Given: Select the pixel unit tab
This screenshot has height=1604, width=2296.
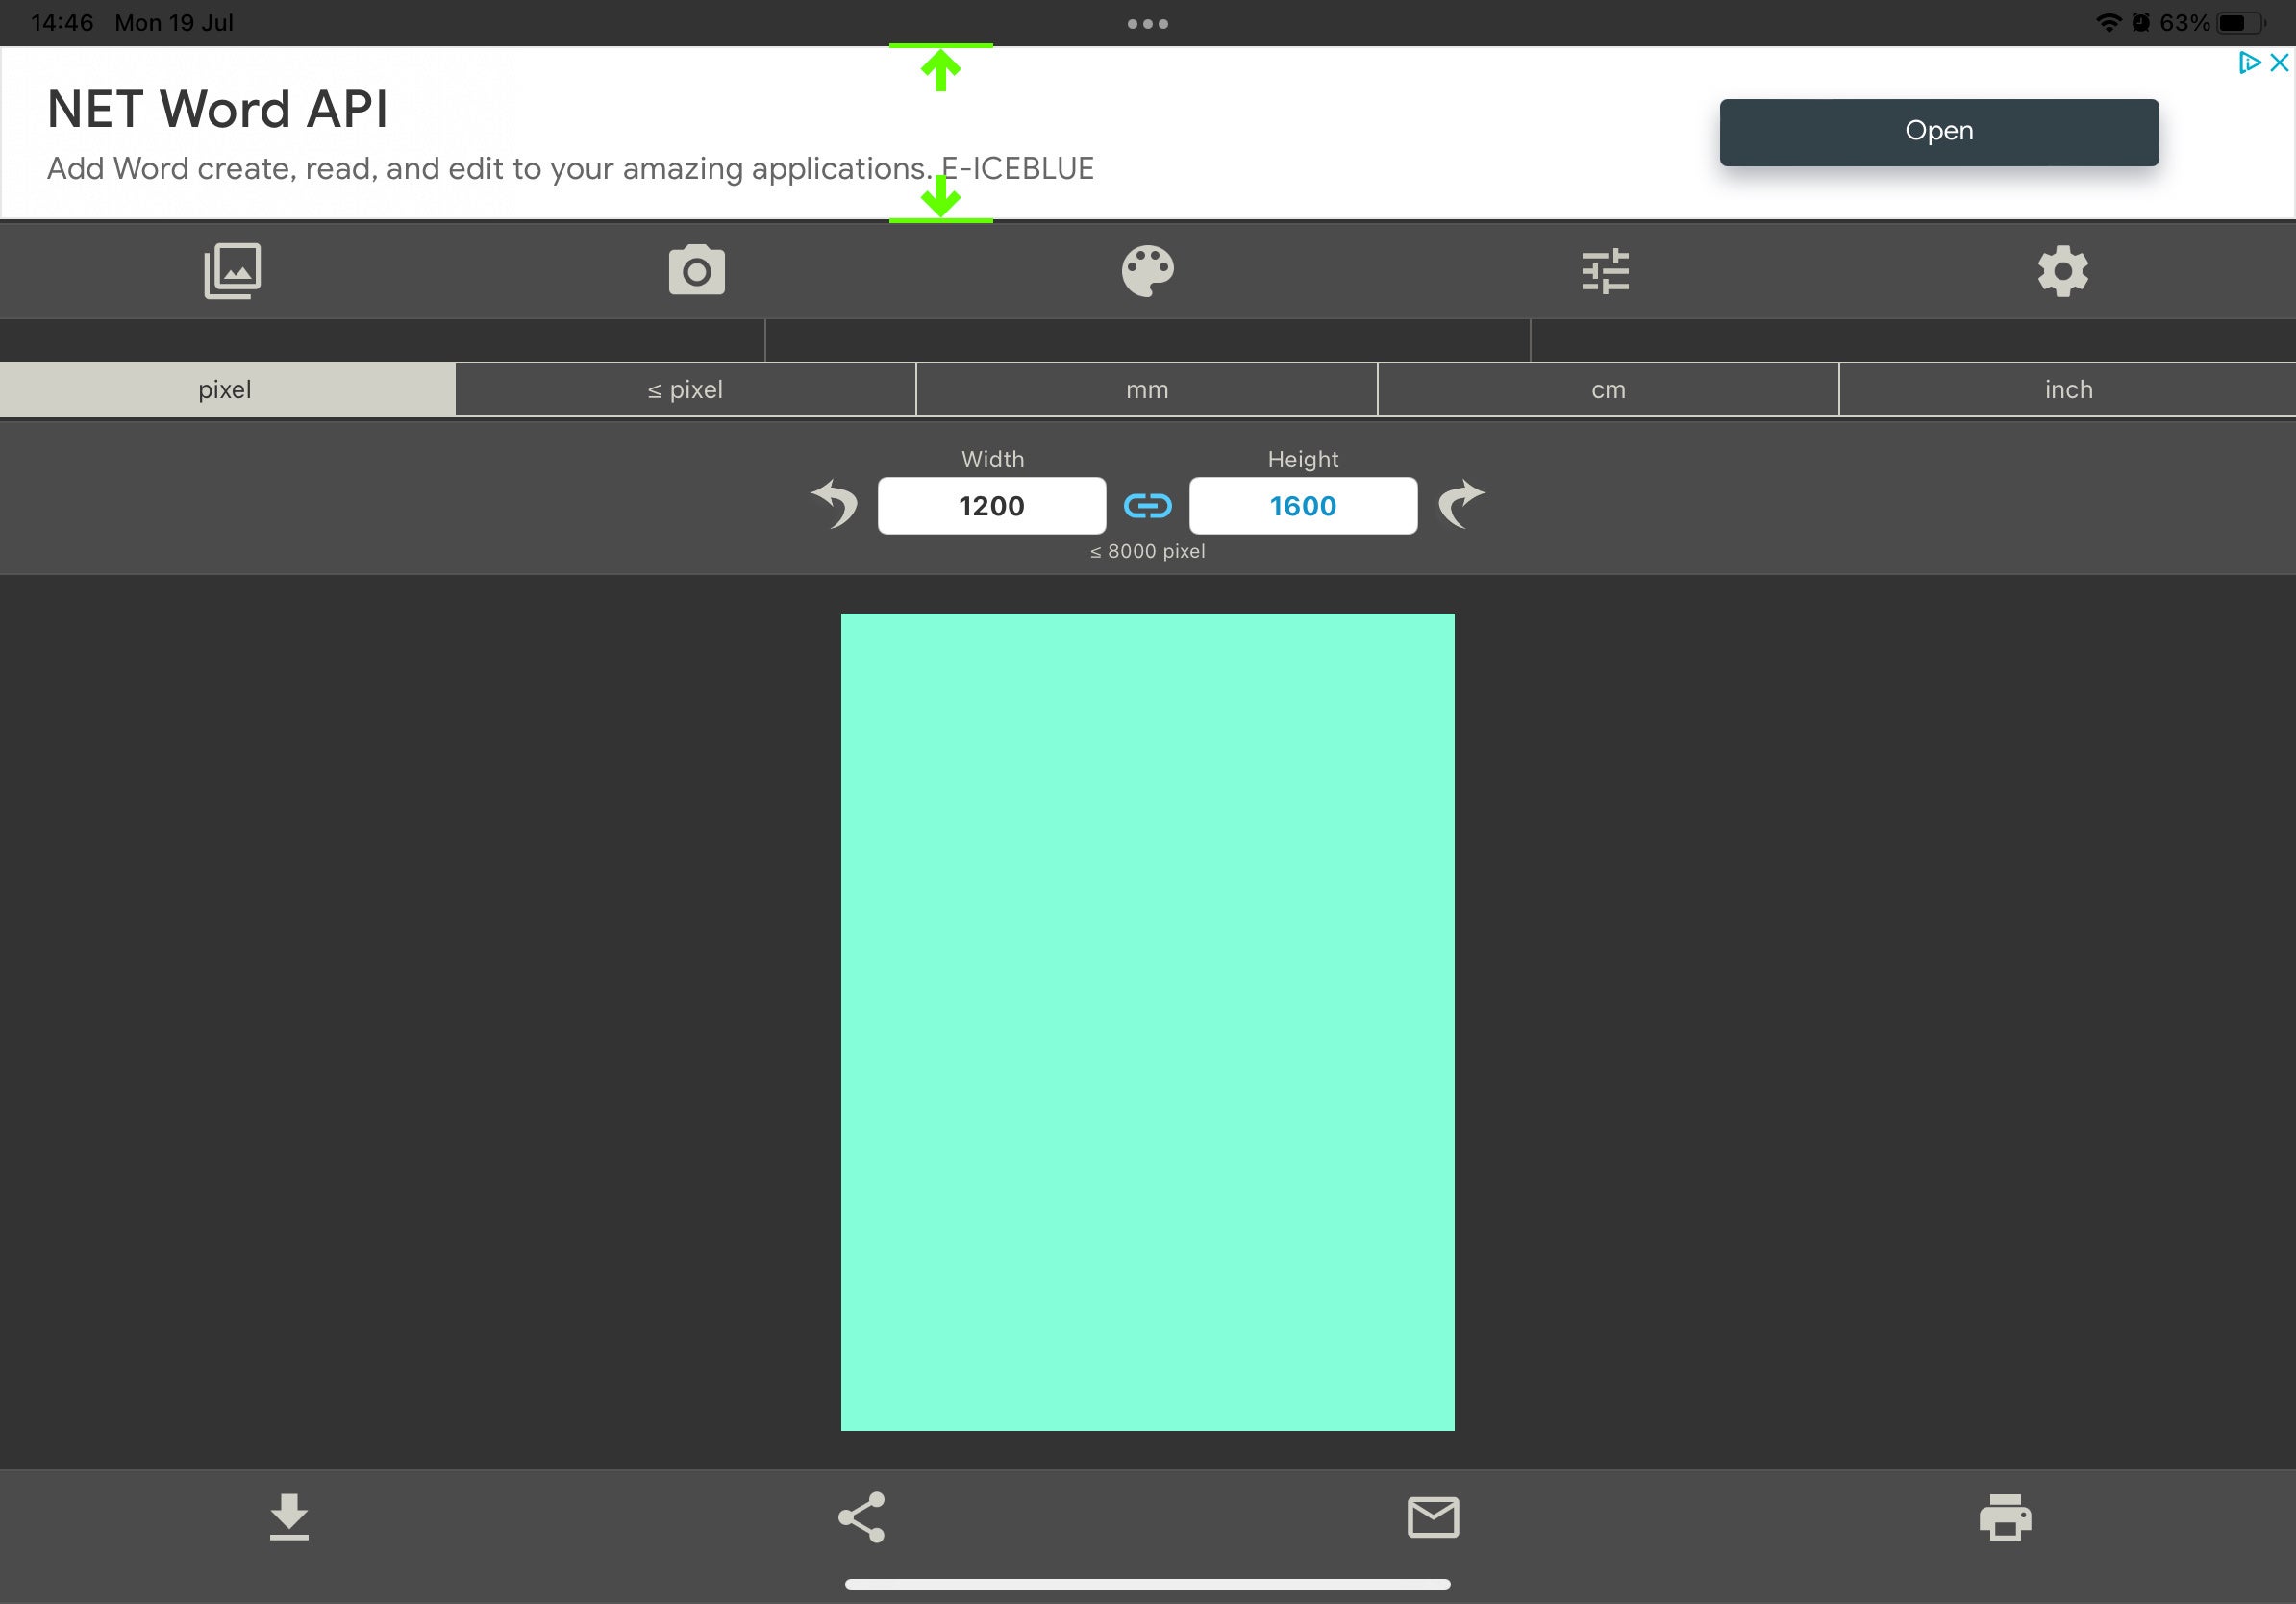Looking at the screenshot, I should (226, 390).
